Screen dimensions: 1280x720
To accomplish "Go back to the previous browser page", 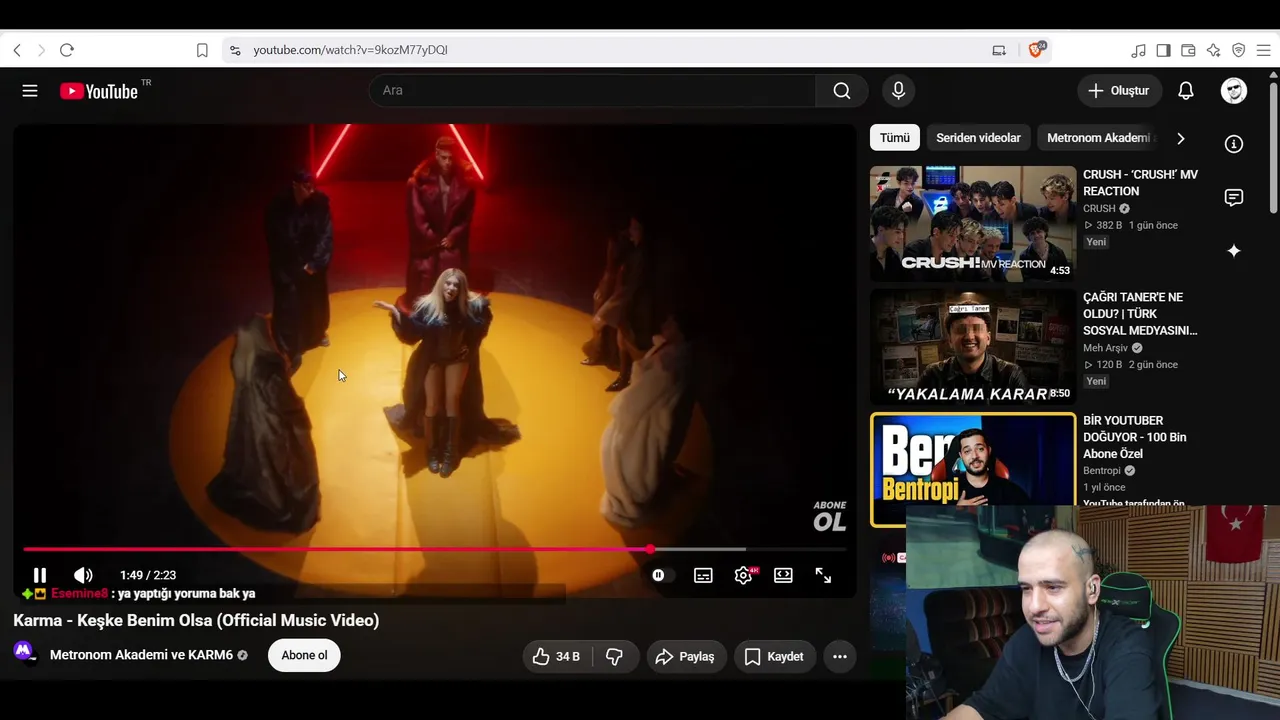I will [17, 50].
